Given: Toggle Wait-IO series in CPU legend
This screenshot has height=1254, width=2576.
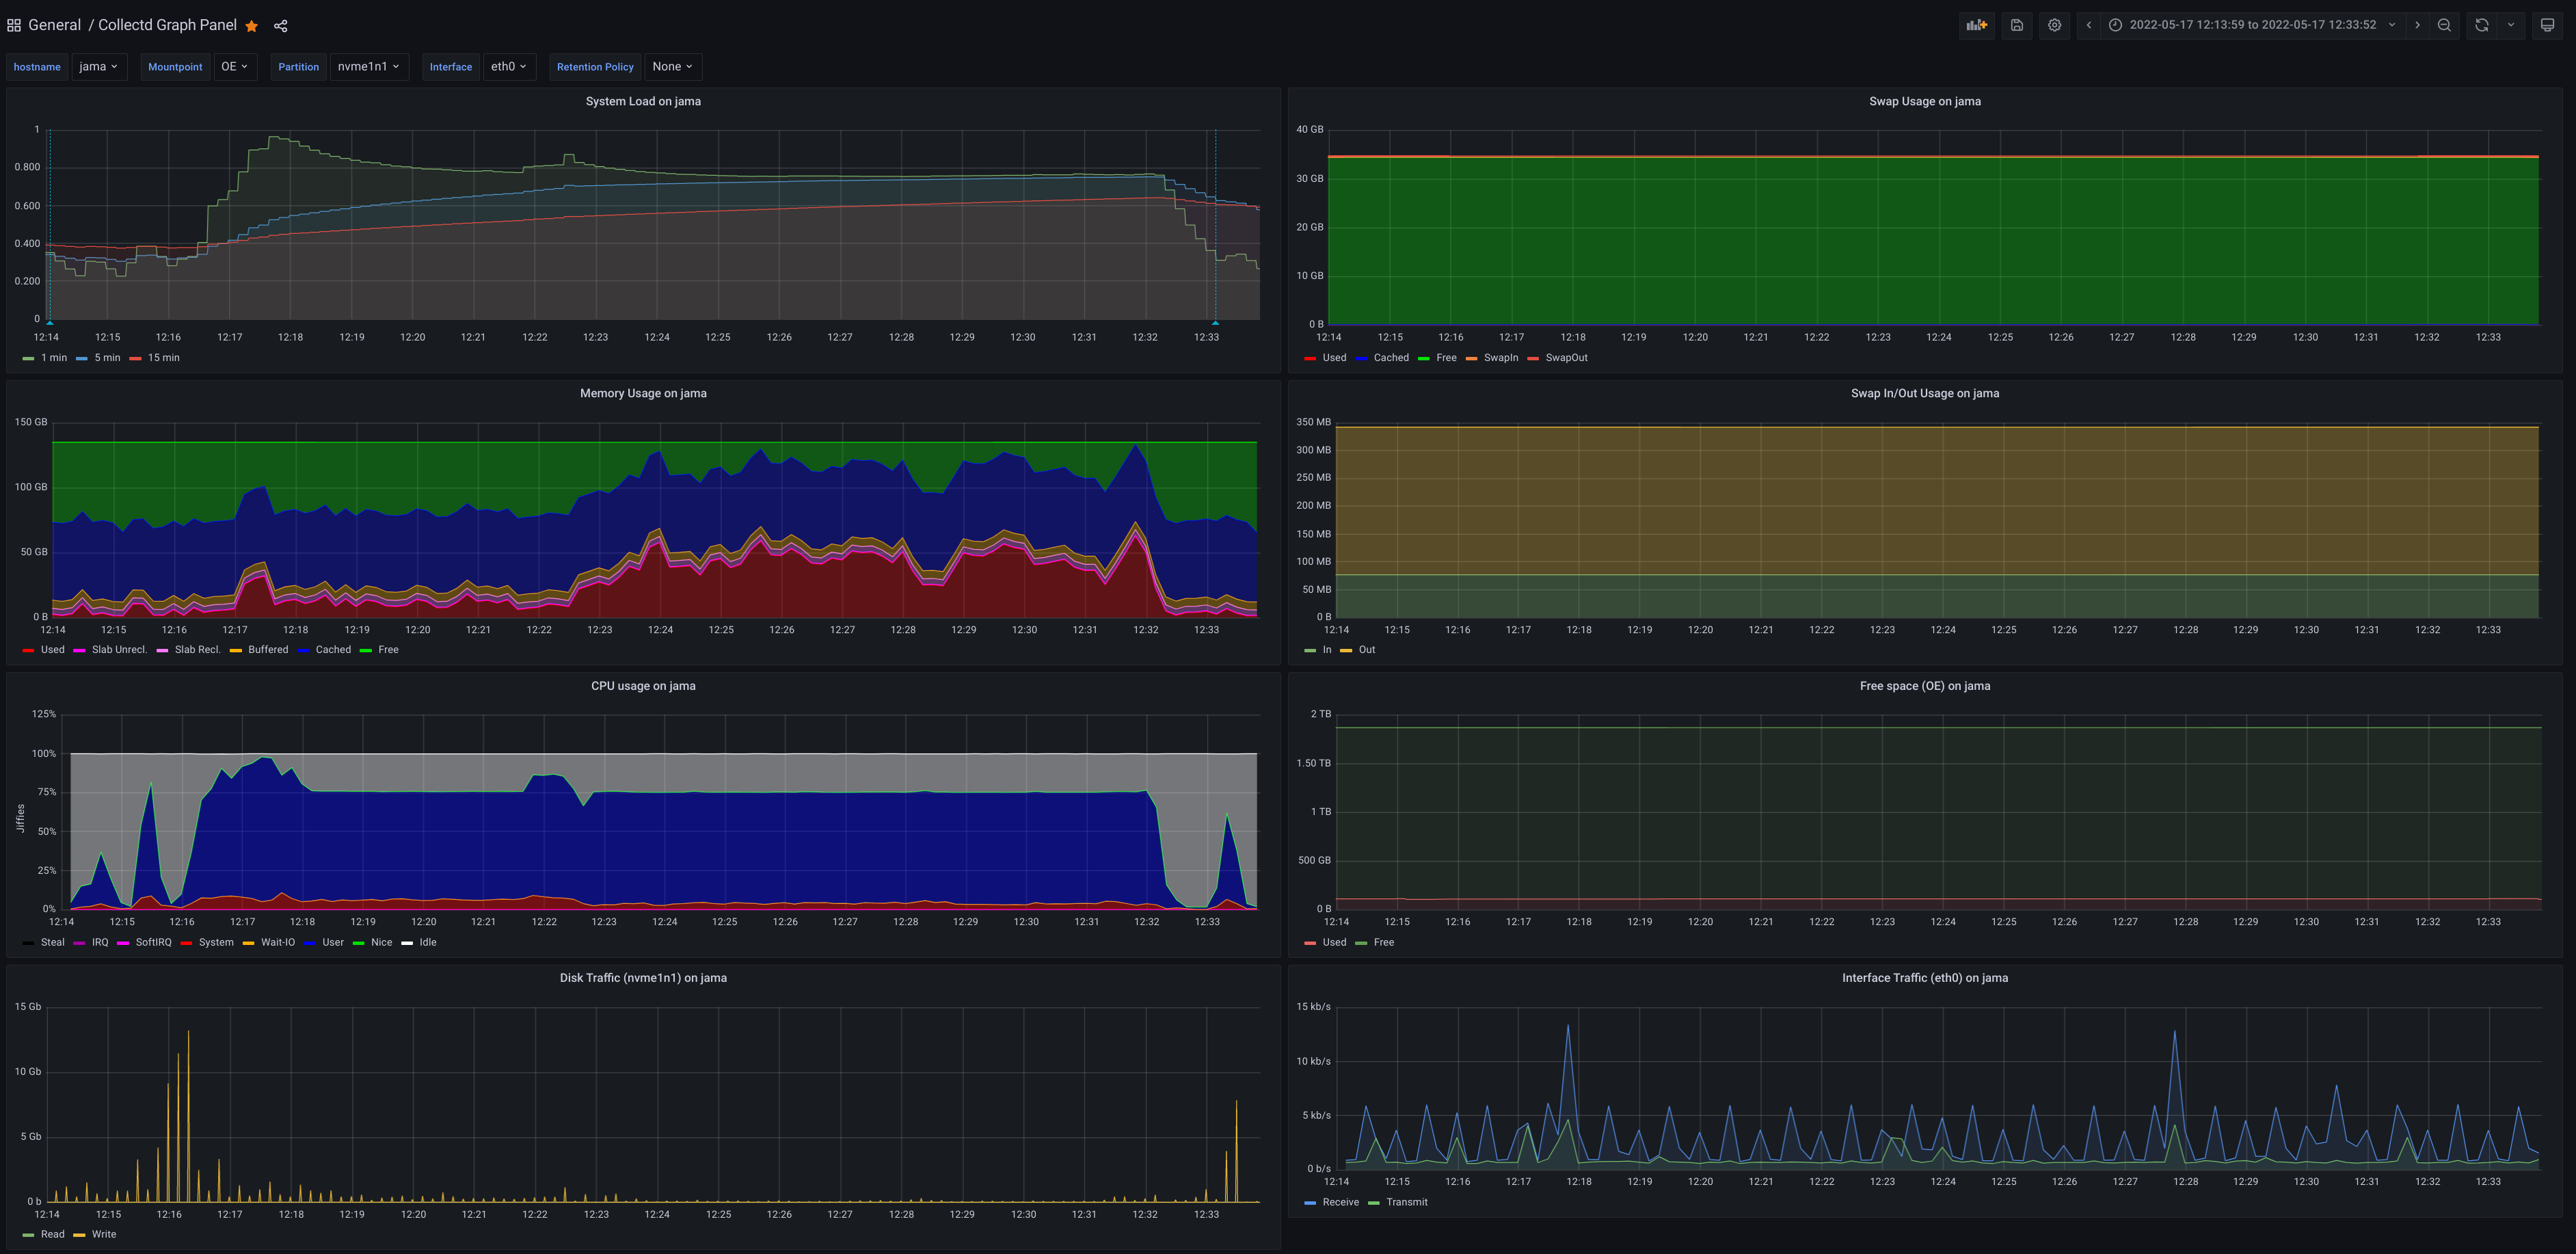Looking at the screenshot, I should pyautogui.click(x=278, y=943).
